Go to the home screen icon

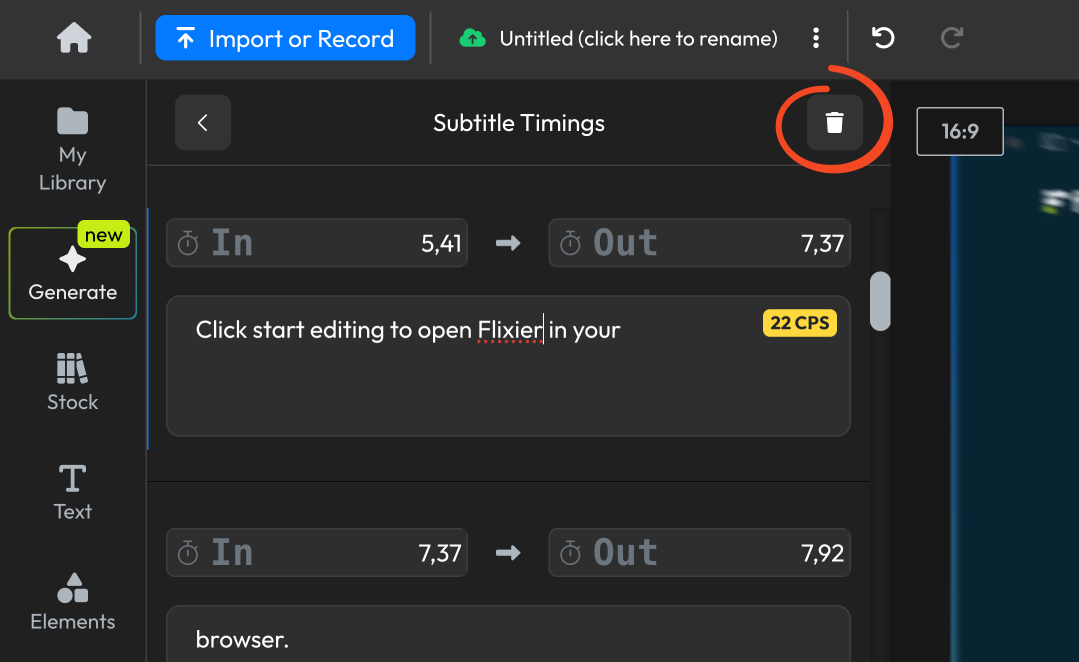(74, 39)
